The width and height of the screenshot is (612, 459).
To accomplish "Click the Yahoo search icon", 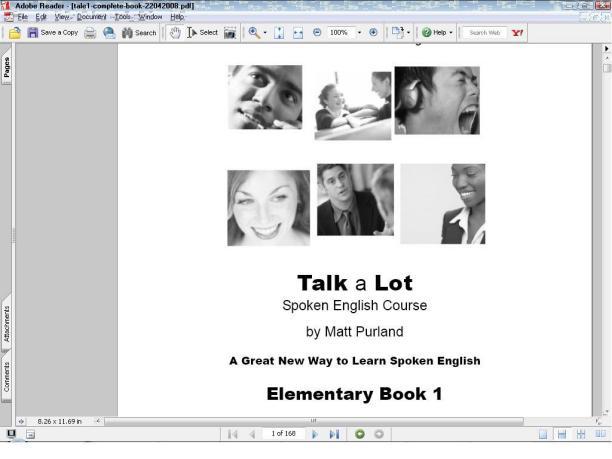I will [517, 33].
